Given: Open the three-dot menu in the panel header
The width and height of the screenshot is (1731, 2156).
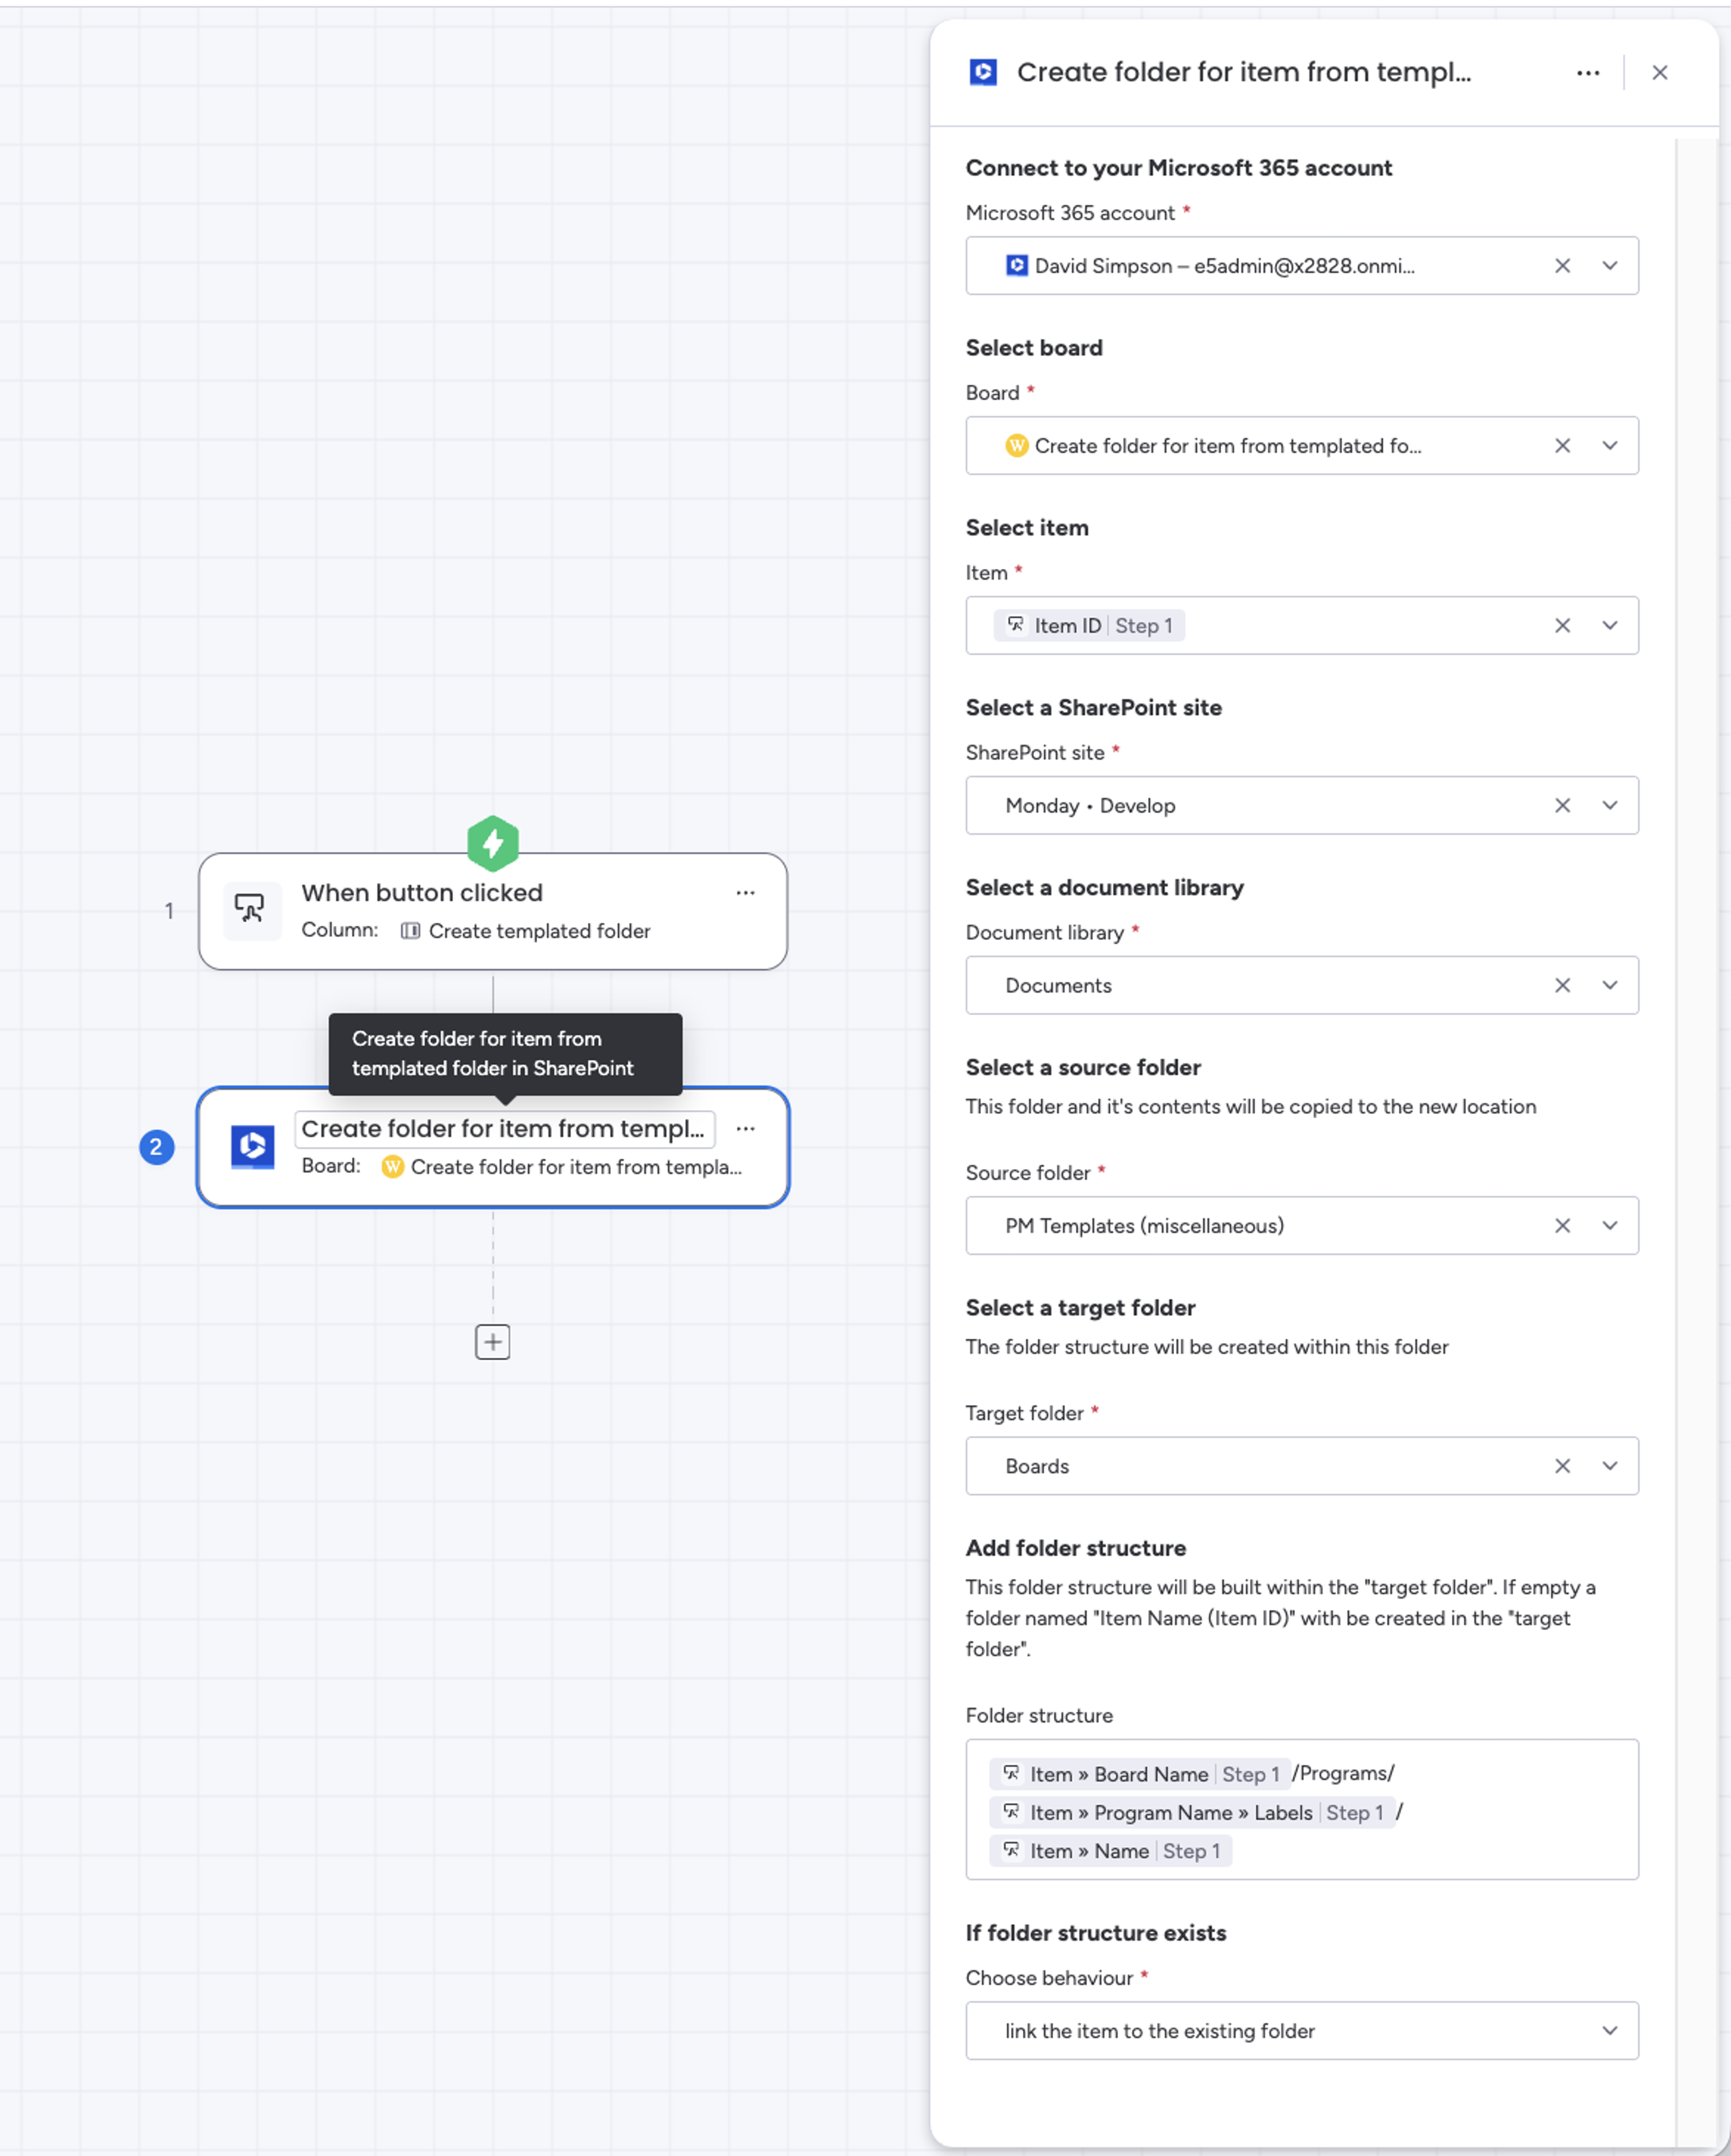Looking at the screenshot, I should click(x=1588, y=72).
